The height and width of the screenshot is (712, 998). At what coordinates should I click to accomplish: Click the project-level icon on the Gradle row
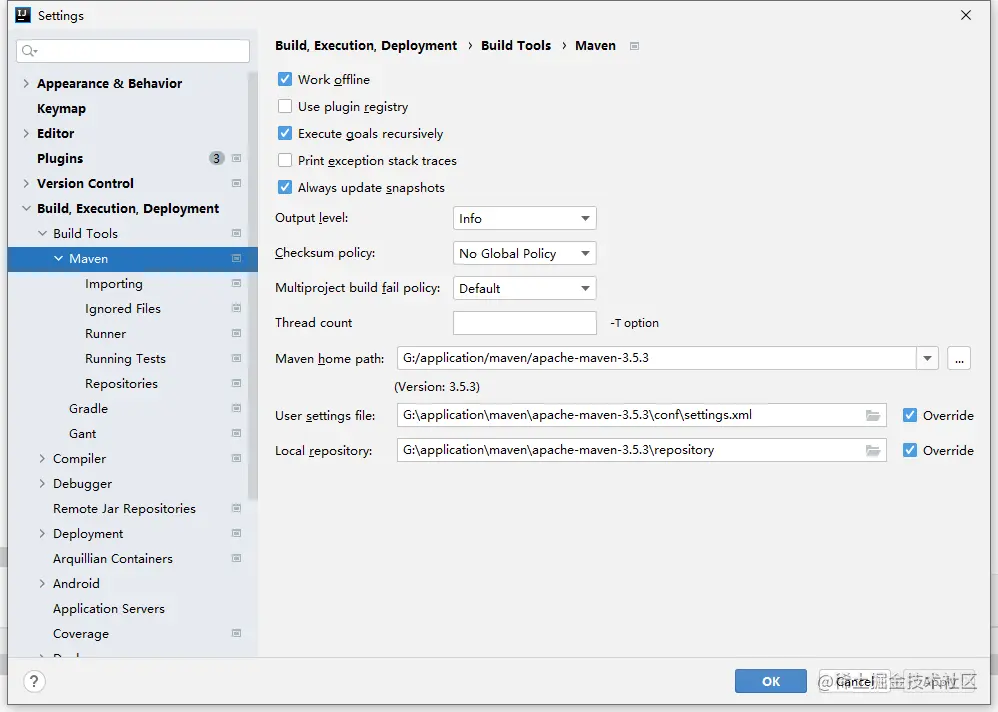(x=236, y=408)
